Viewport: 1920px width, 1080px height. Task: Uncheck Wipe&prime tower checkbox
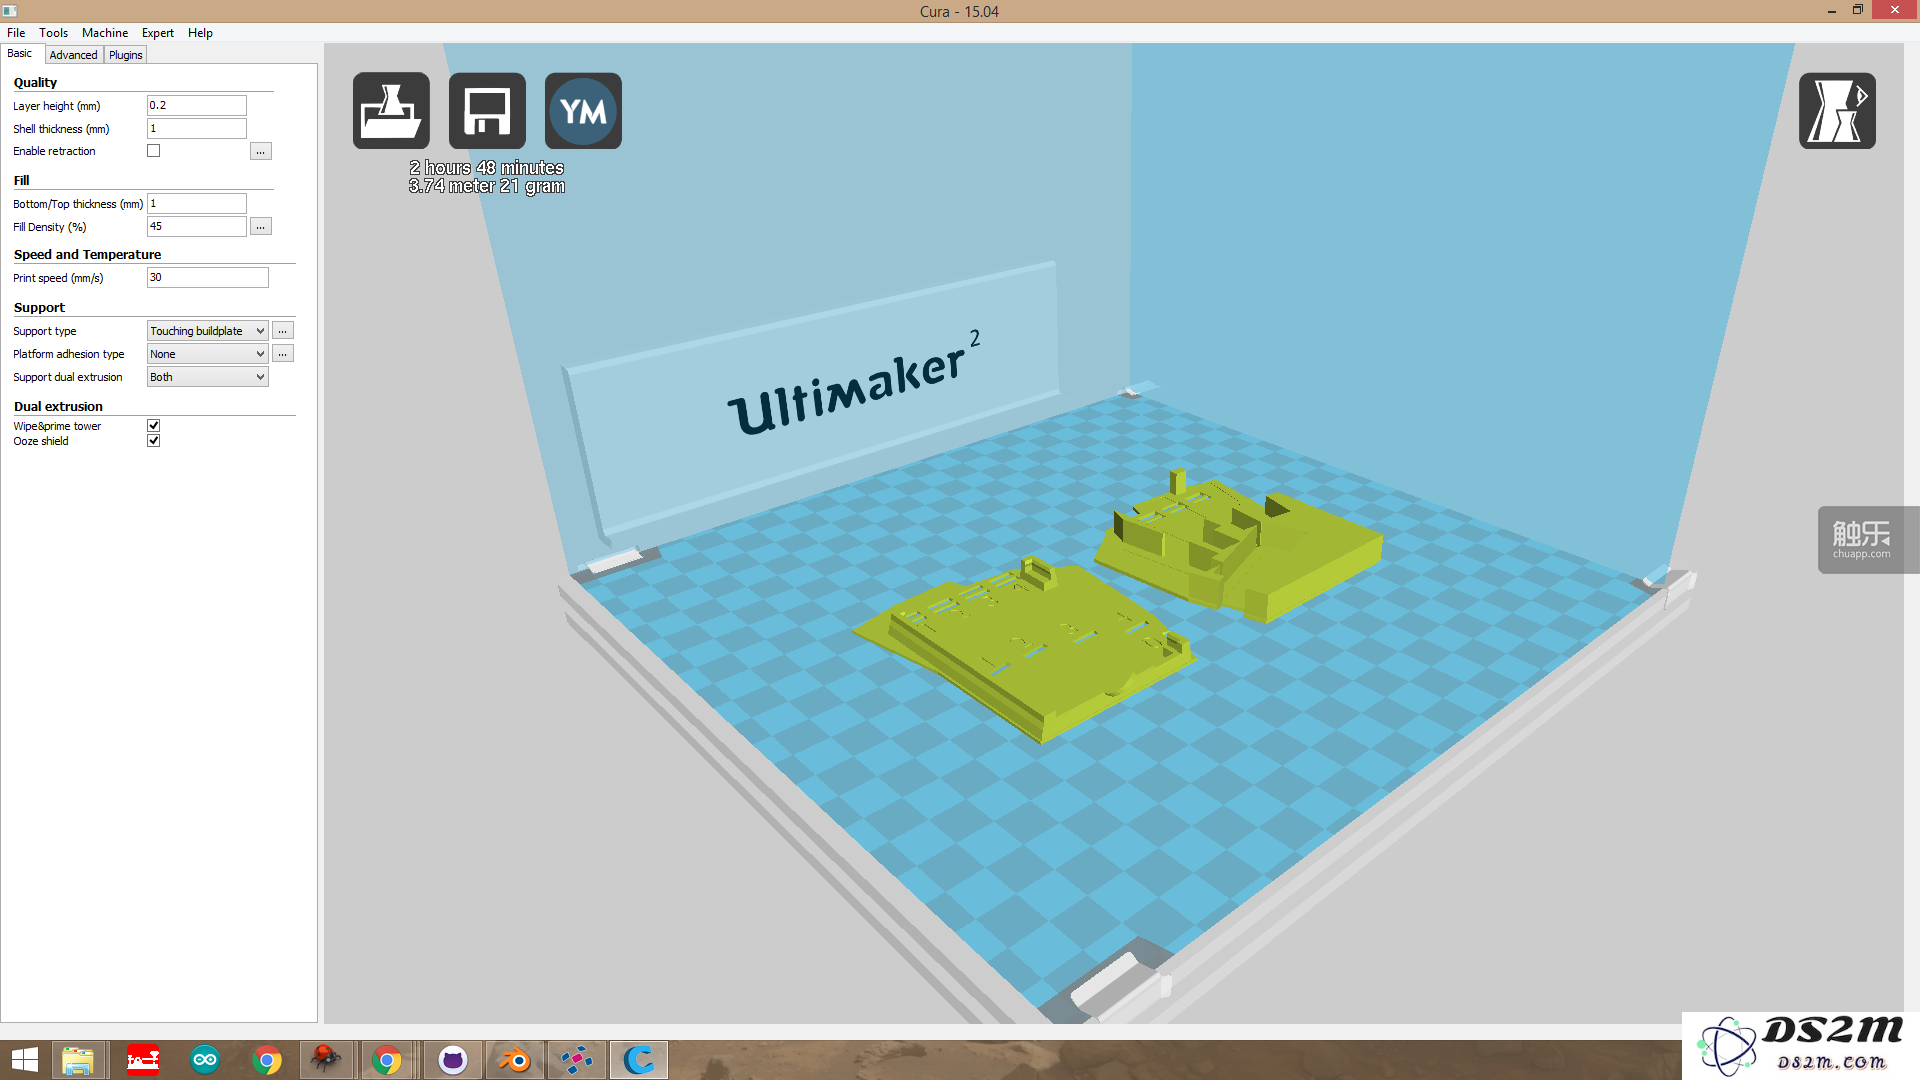(x=154, y=426)
